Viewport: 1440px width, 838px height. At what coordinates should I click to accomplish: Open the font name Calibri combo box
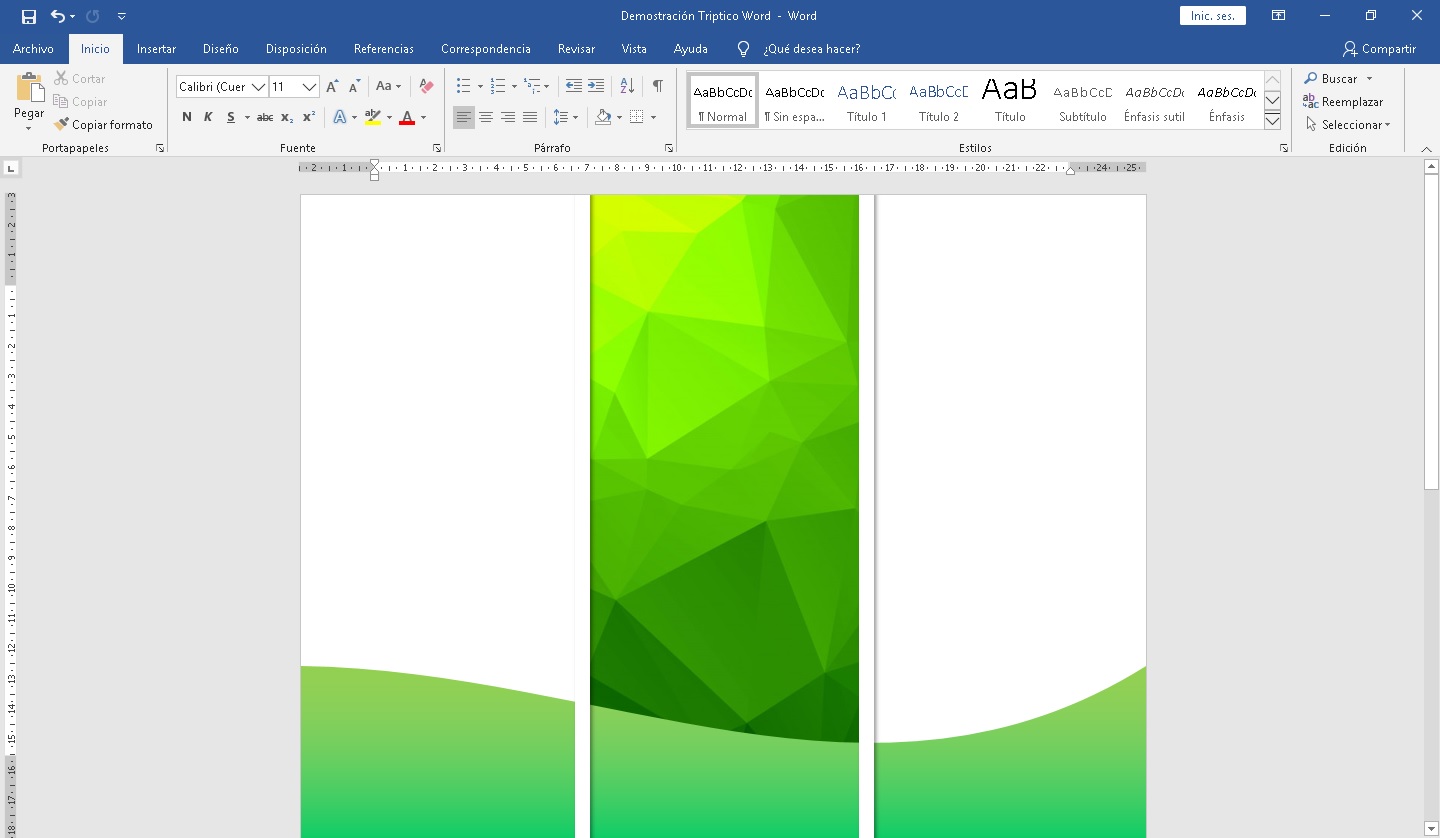pos(222,87)
